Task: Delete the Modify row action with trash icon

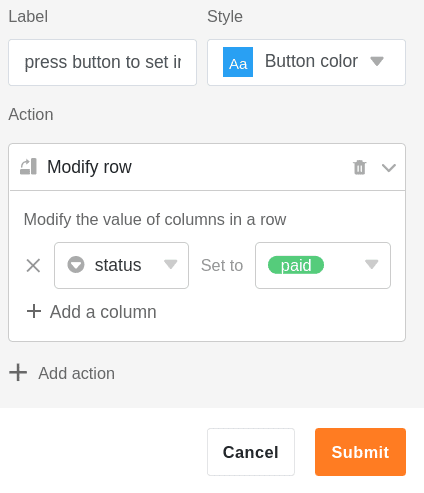Action: pos(360,167)
